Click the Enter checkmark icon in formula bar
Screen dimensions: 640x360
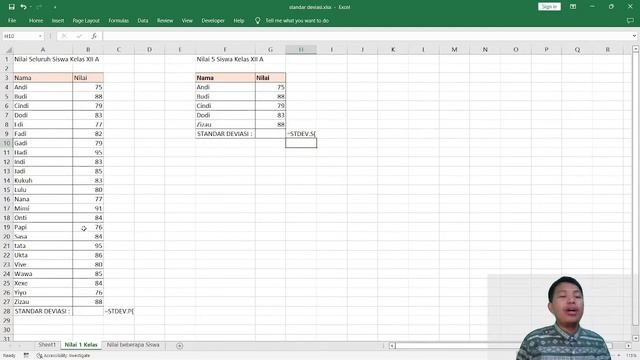point(79,36)
